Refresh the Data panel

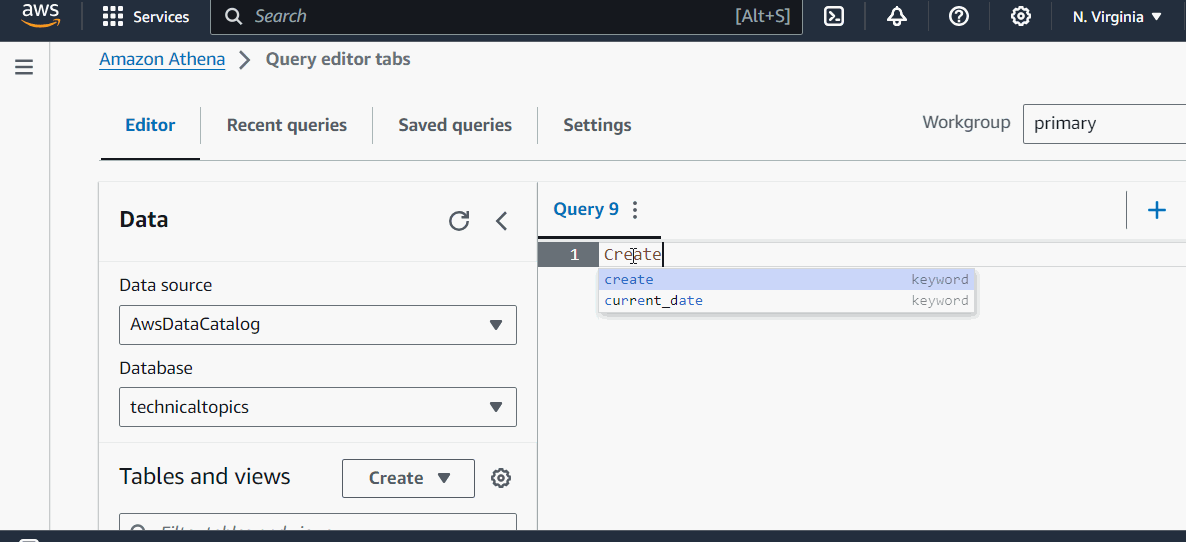pos(459,221)
